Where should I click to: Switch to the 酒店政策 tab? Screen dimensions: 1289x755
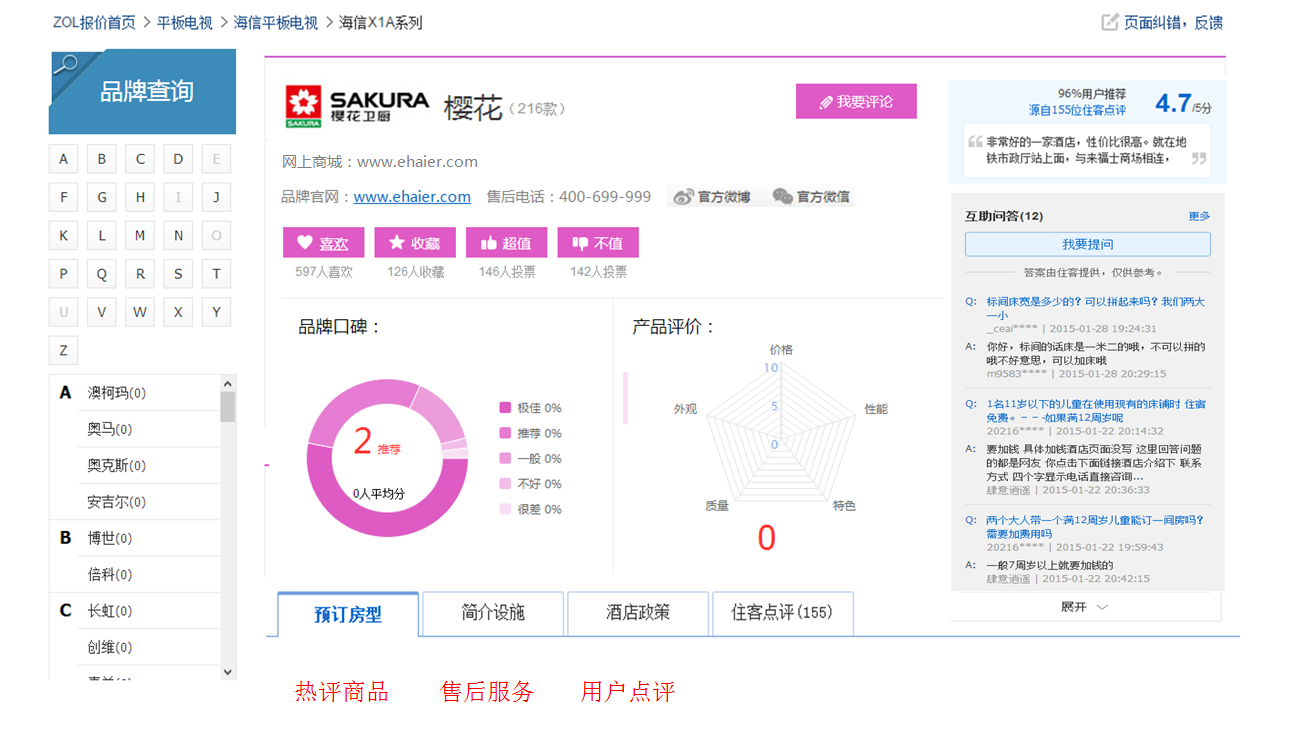(x=638, y=613)
